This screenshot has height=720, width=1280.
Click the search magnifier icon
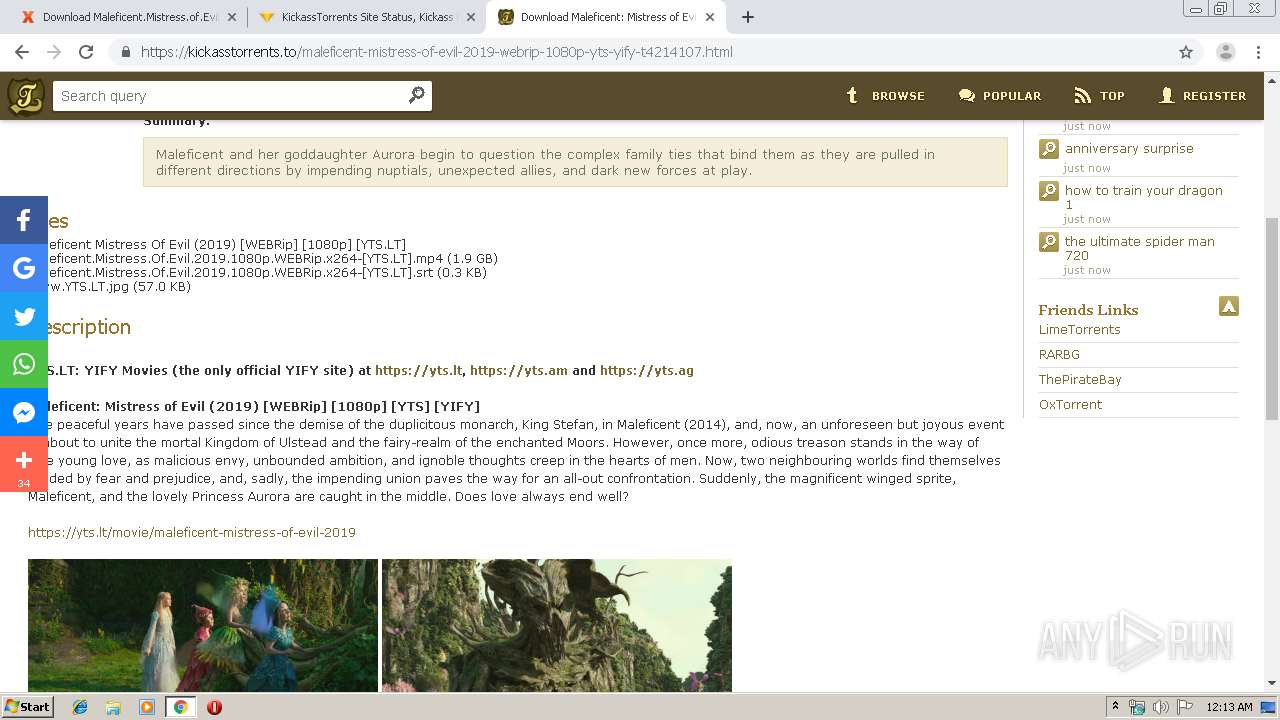(x=417, y=95)
